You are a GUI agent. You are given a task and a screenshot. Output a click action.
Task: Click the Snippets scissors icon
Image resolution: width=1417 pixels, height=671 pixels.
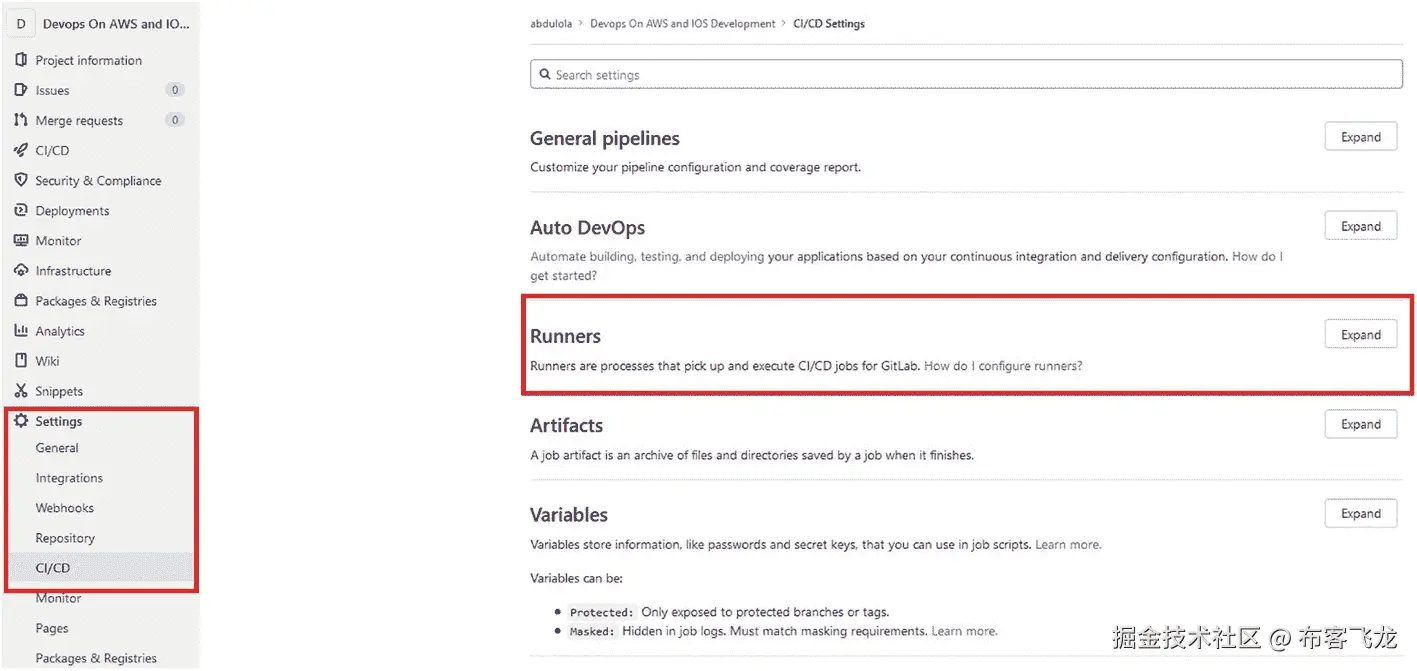[x=21, y=391]
